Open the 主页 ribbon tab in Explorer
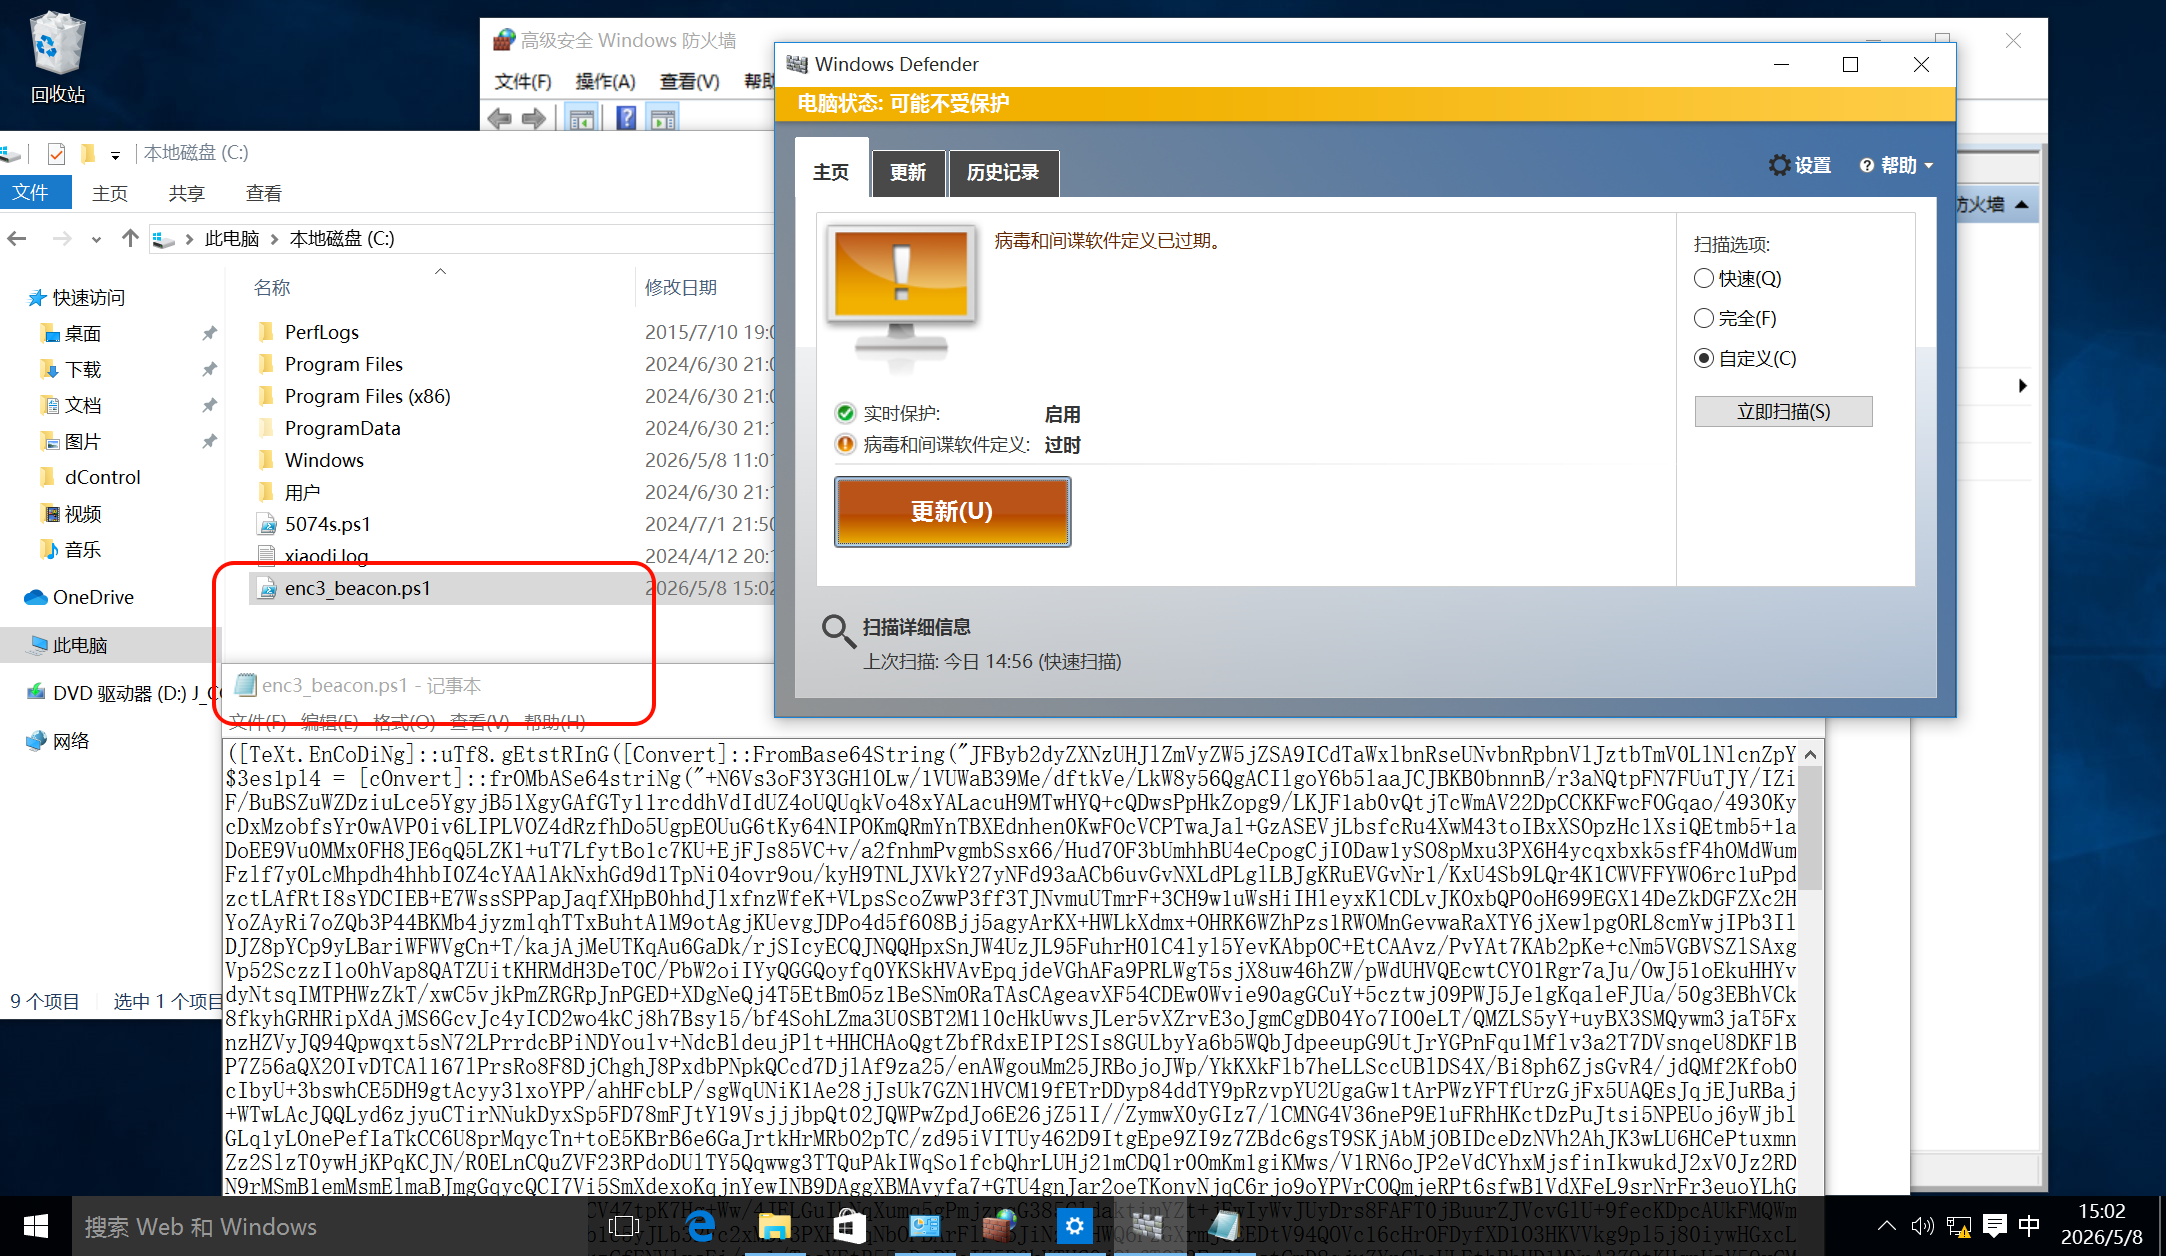Screen dimensions: 2166x1256 110,193
